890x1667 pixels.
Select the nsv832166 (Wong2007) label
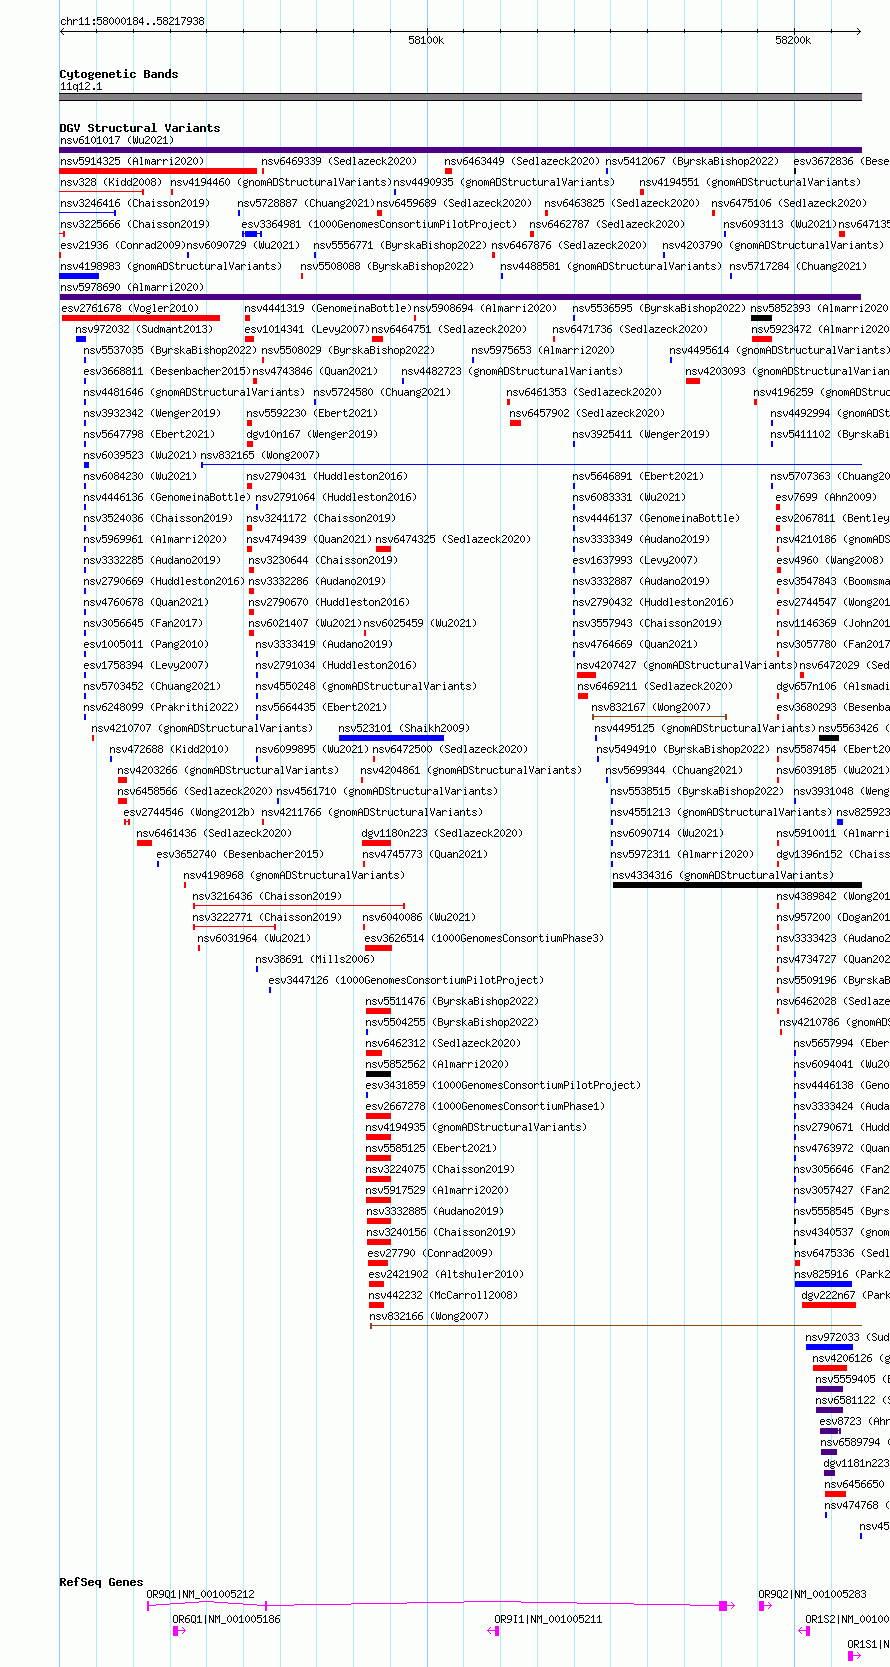pyautogui.click(x=429, y=1316)
